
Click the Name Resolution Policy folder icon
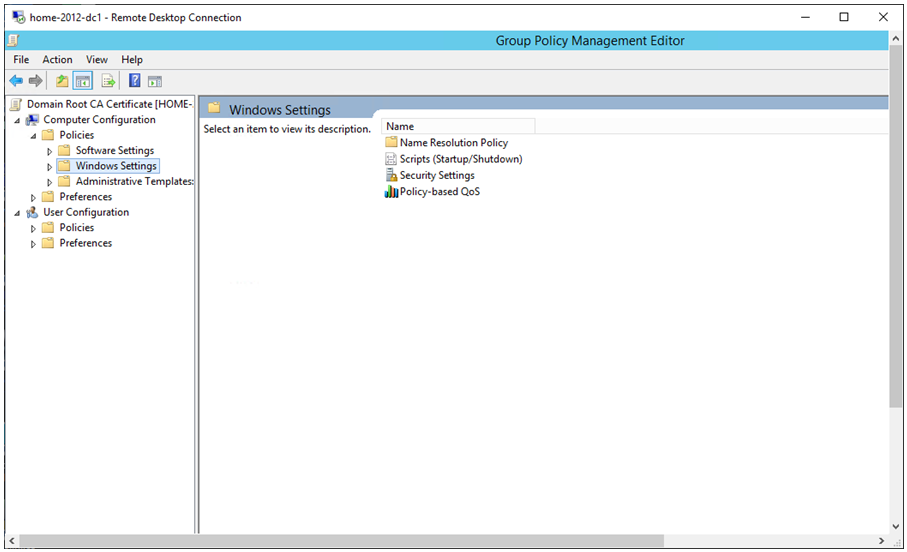pyautogui.click(x=391, y=142)
